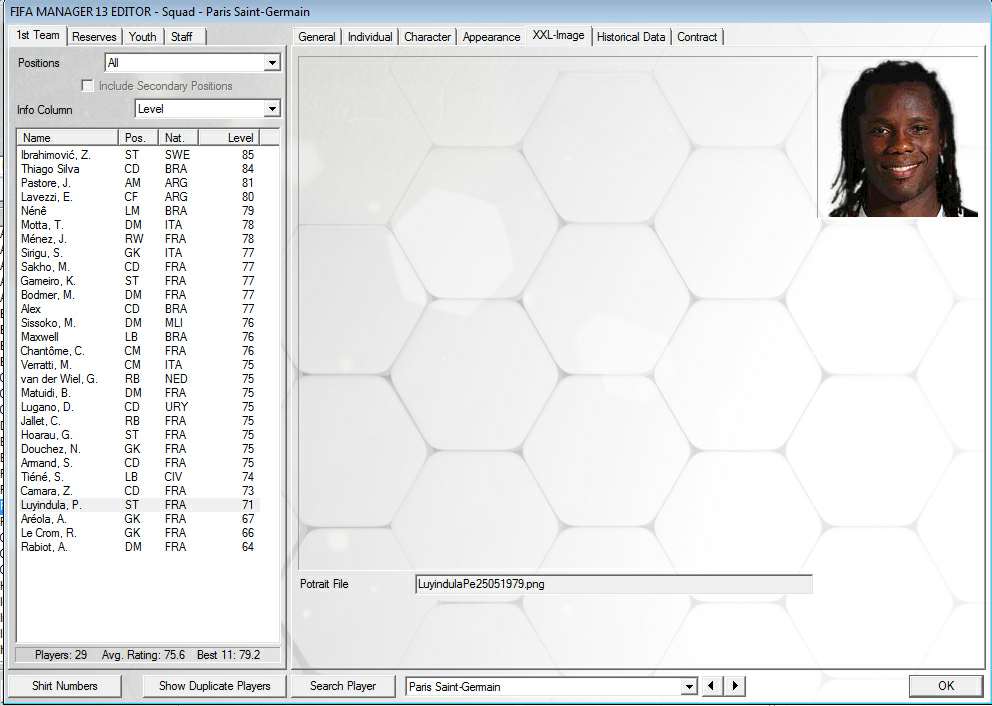Viewport: 992px width, 706px height.
Task: Click the previous club arrow button
Action: click(x=713, y=686)
